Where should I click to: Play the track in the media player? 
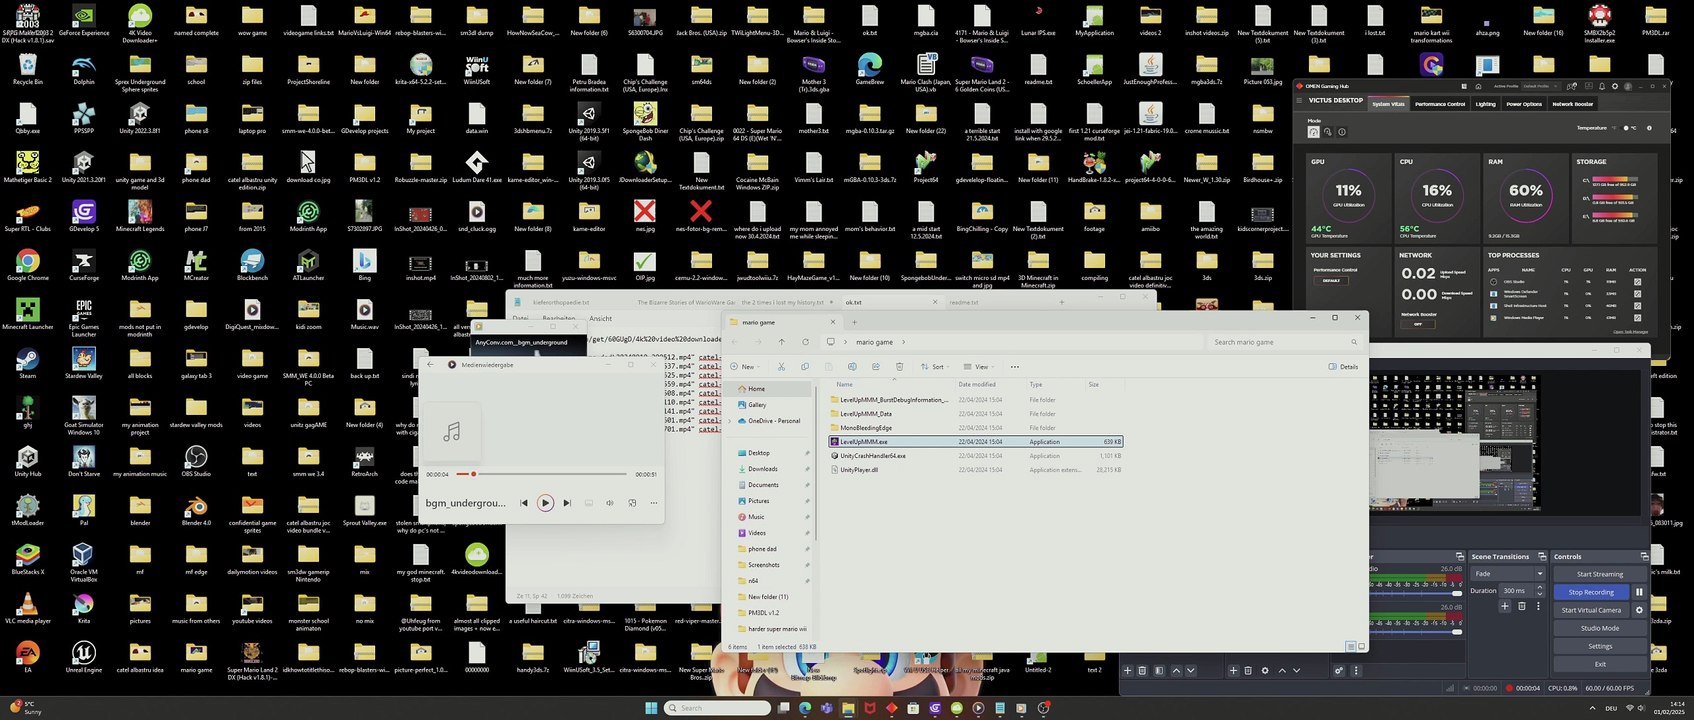pos(545,503)
